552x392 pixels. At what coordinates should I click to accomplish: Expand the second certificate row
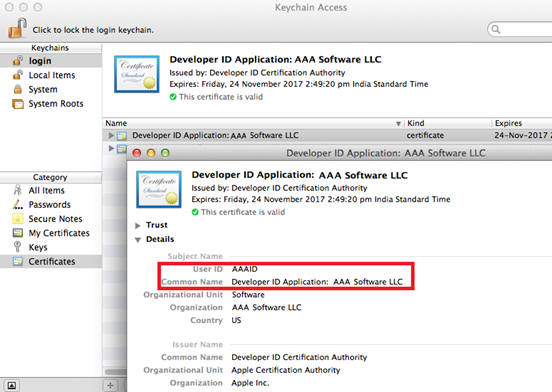coord(111,148)
